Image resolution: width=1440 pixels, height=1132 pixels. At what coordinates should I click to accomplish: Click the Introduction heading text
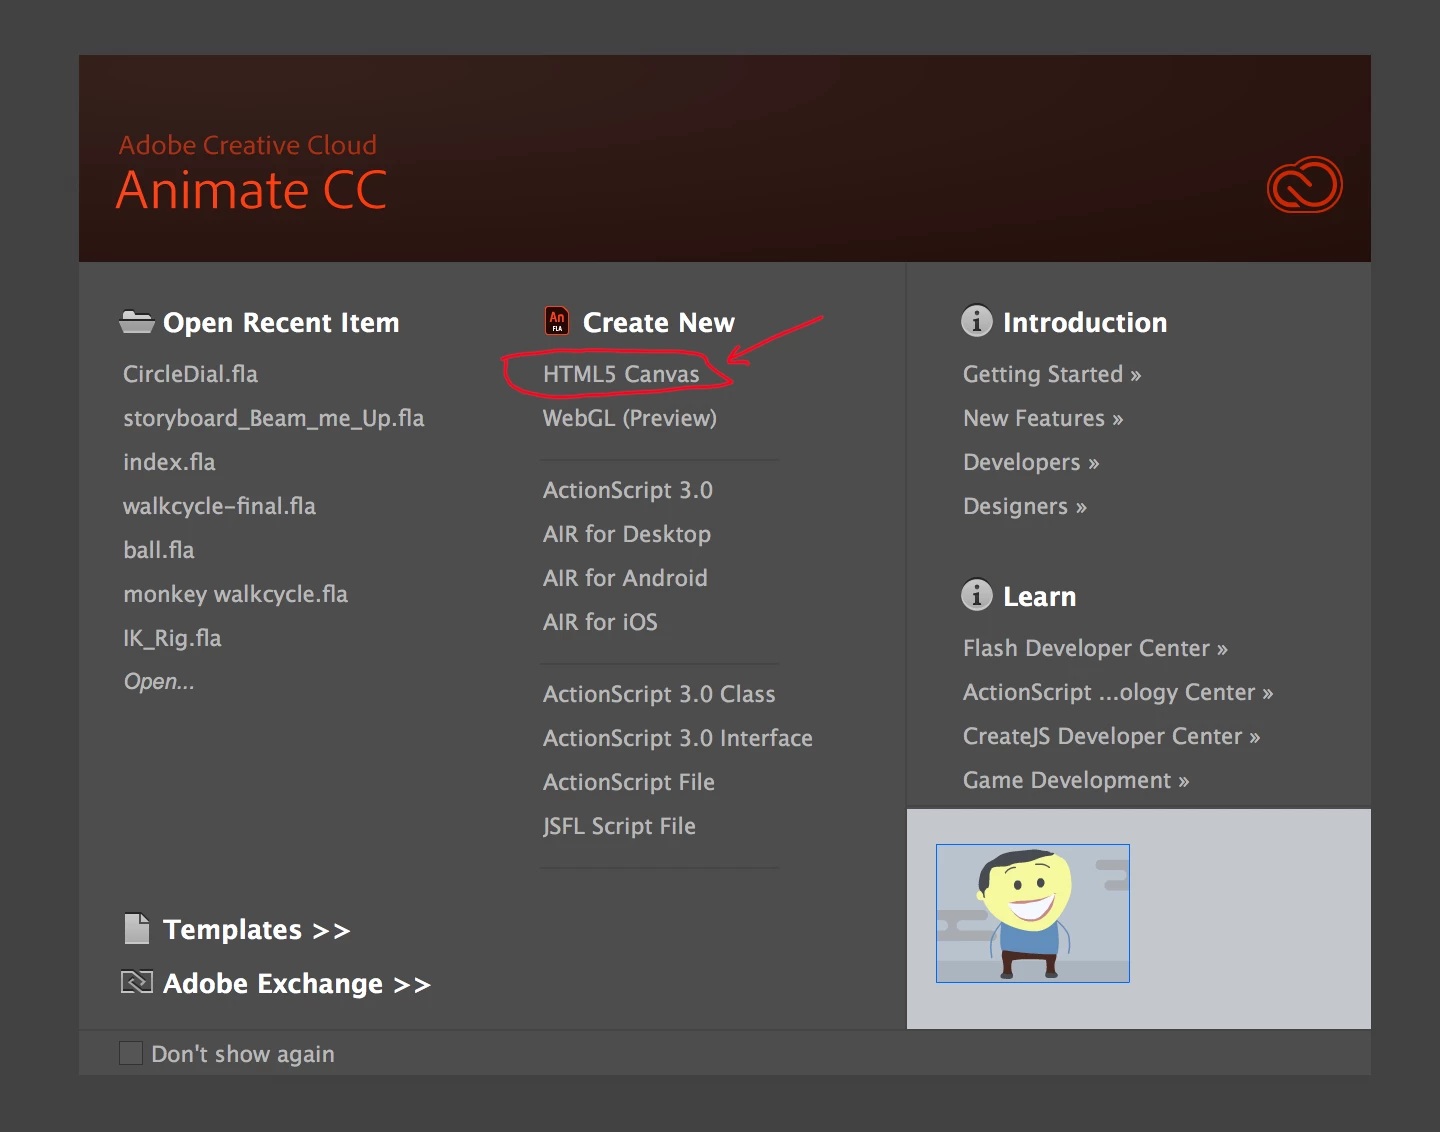click(x=1085, y=322)
